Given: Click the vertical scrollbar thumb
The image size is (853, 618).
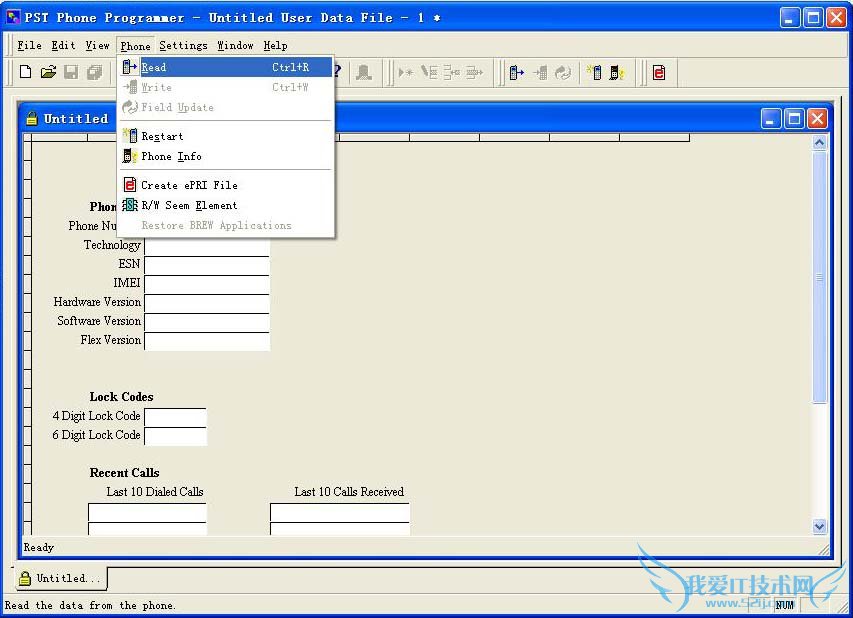Looking at the screenshot, I should pyautogui.click(x=819, y=277).
